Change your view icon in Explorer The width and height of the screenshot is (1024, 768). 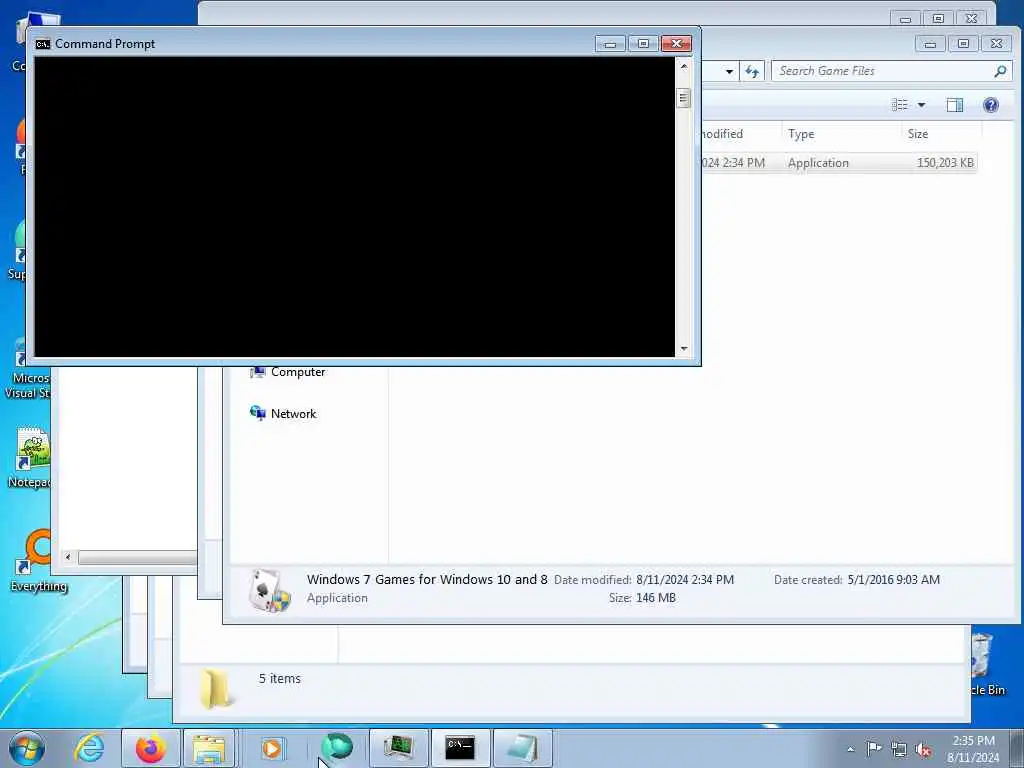pyautogui.click(x=900, y=104)
